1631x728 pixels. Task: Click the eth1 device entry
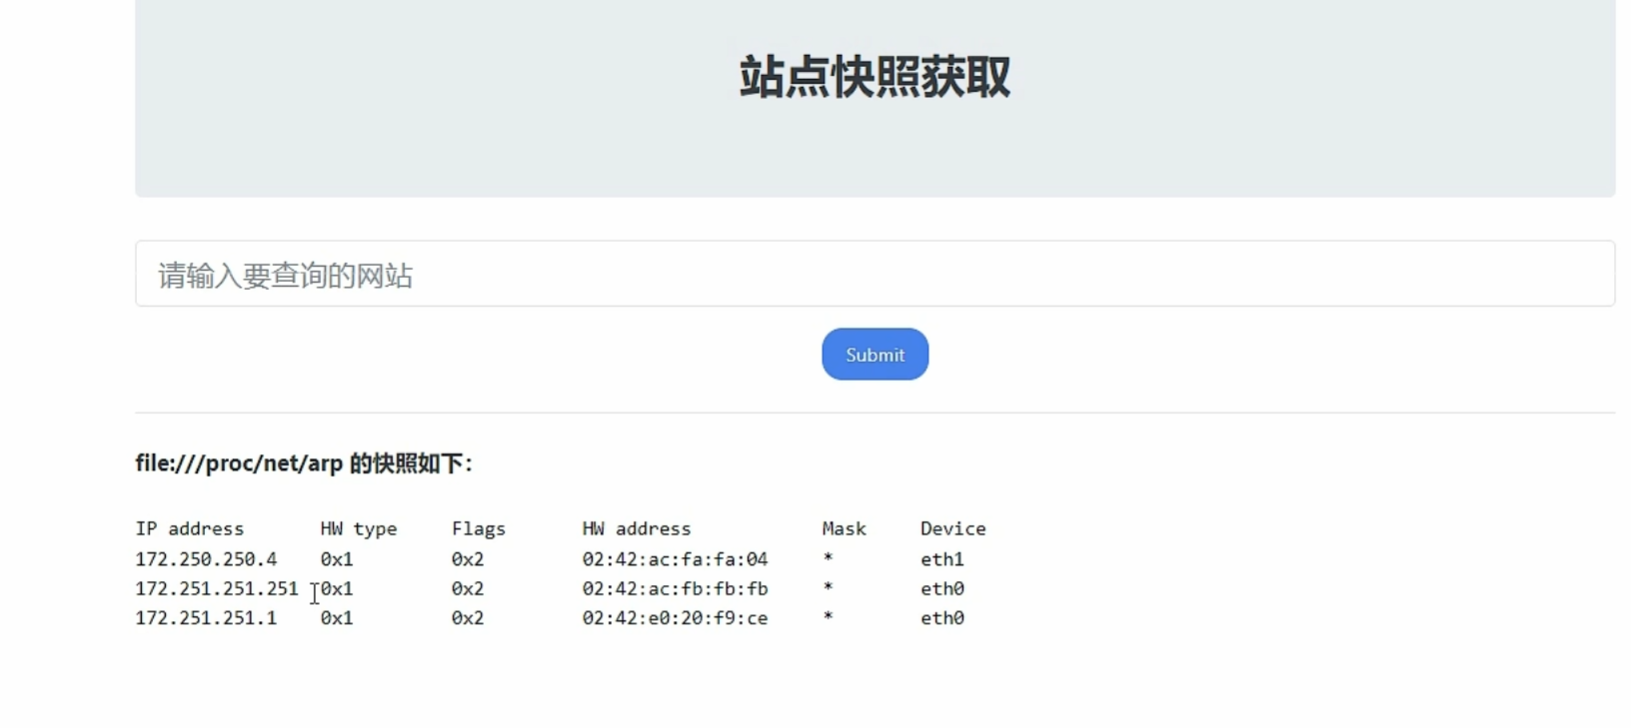(x=942, y=559)
